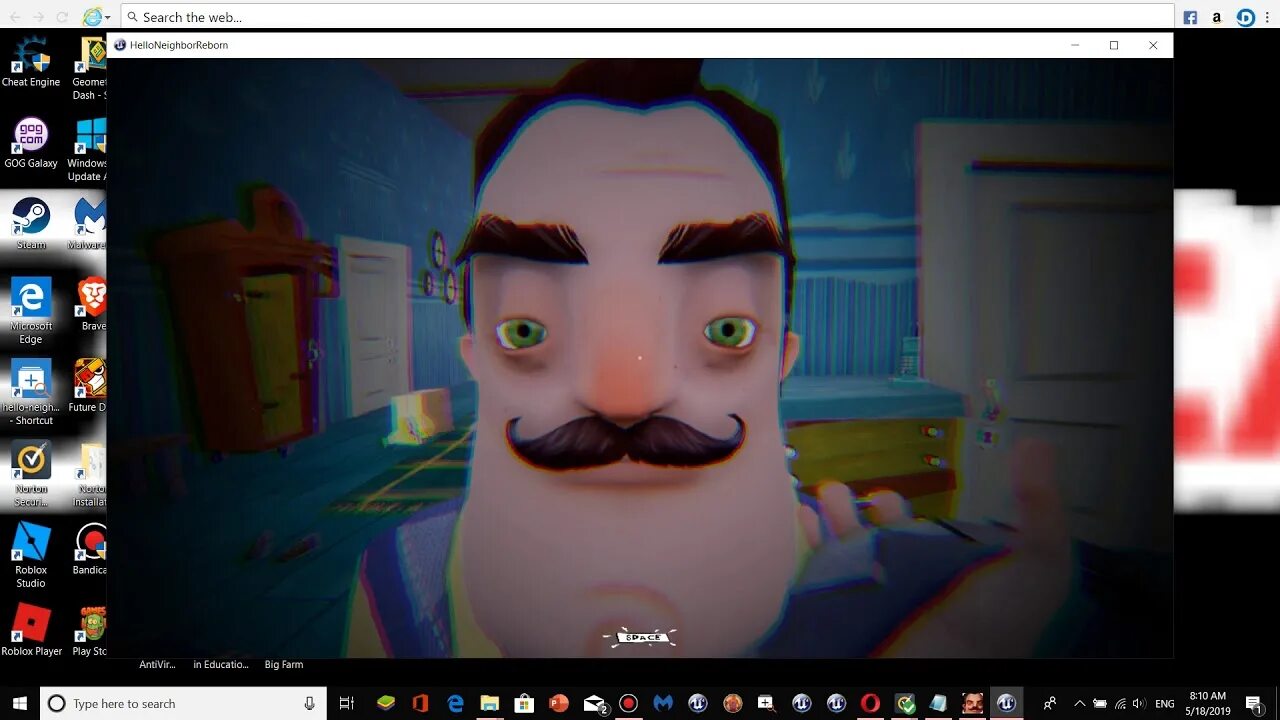Open the hello-neighbor shortcut on the desktop

click(x=31, y=392)
